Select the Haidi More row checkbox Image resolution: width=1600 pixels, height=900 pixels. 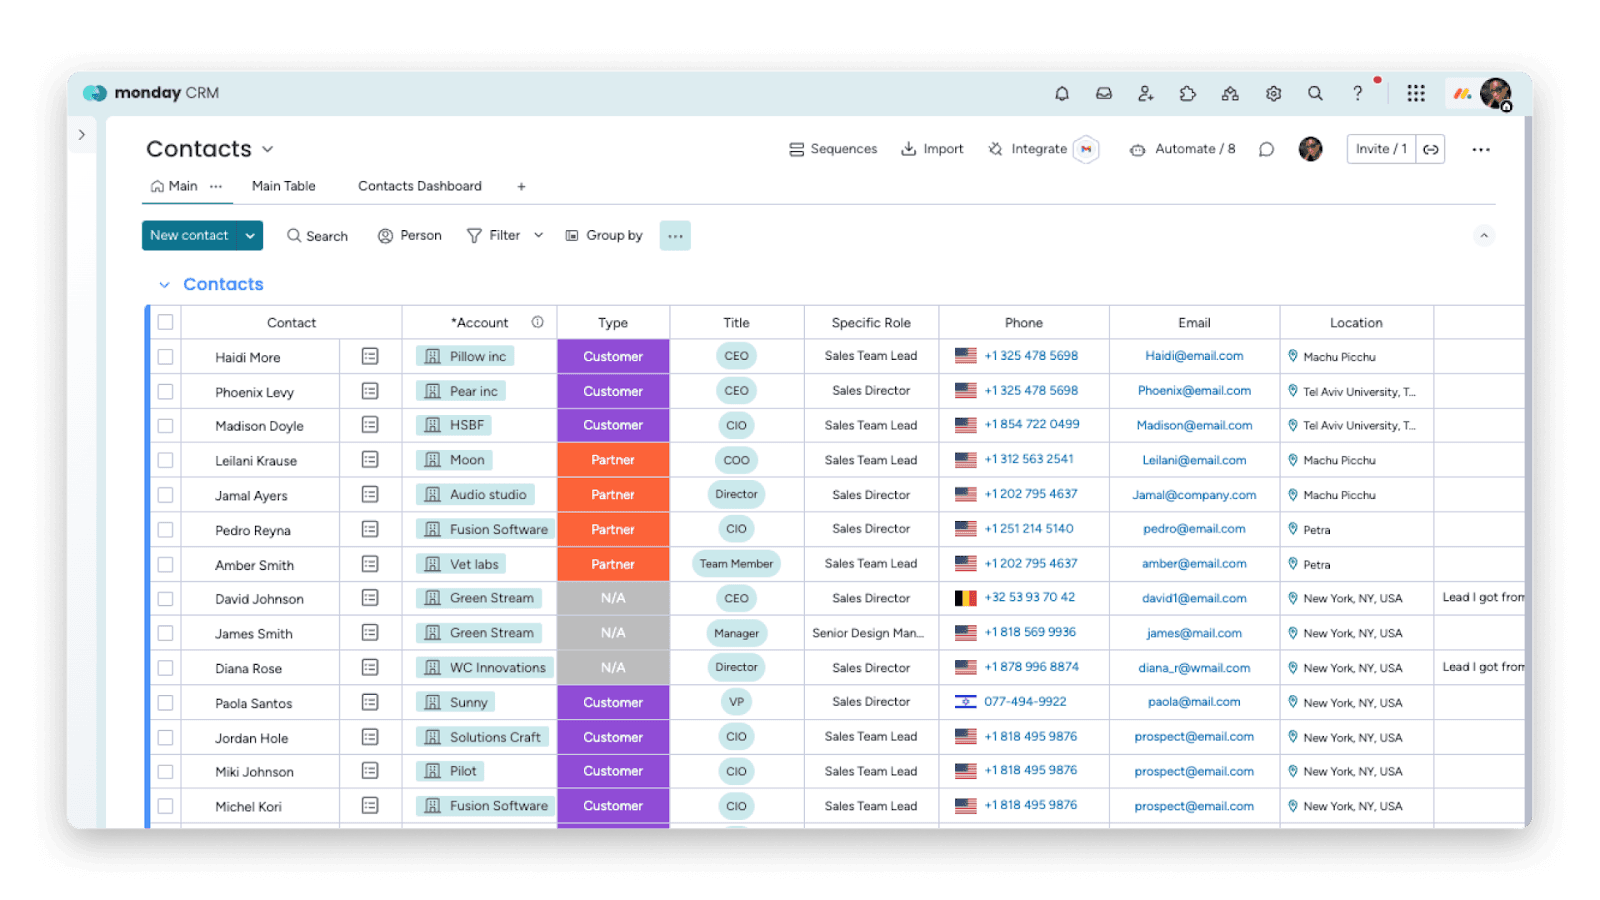[165, 357]
